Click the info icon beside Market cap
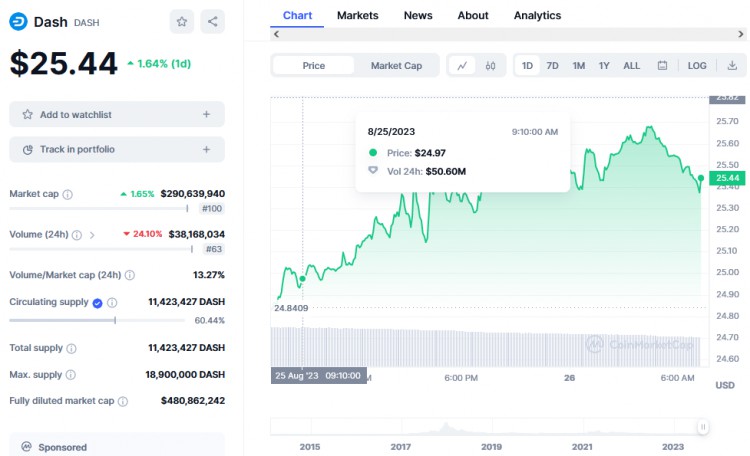Image resolution: width=750 pixels, height=456 pixels. click(68, 194)
